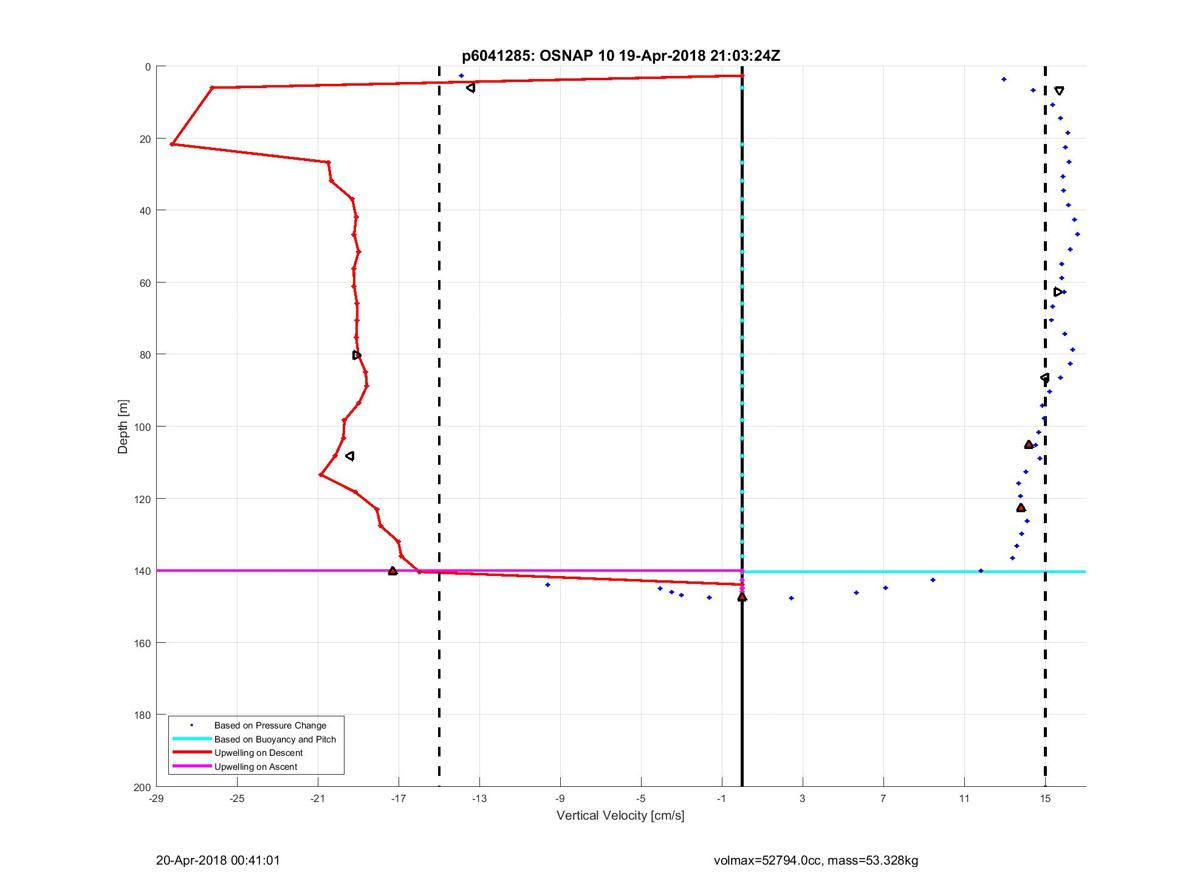Click the left-pointing triangle marker near 87 m on ascent

pyautogui.click(x=1045, y=378)
